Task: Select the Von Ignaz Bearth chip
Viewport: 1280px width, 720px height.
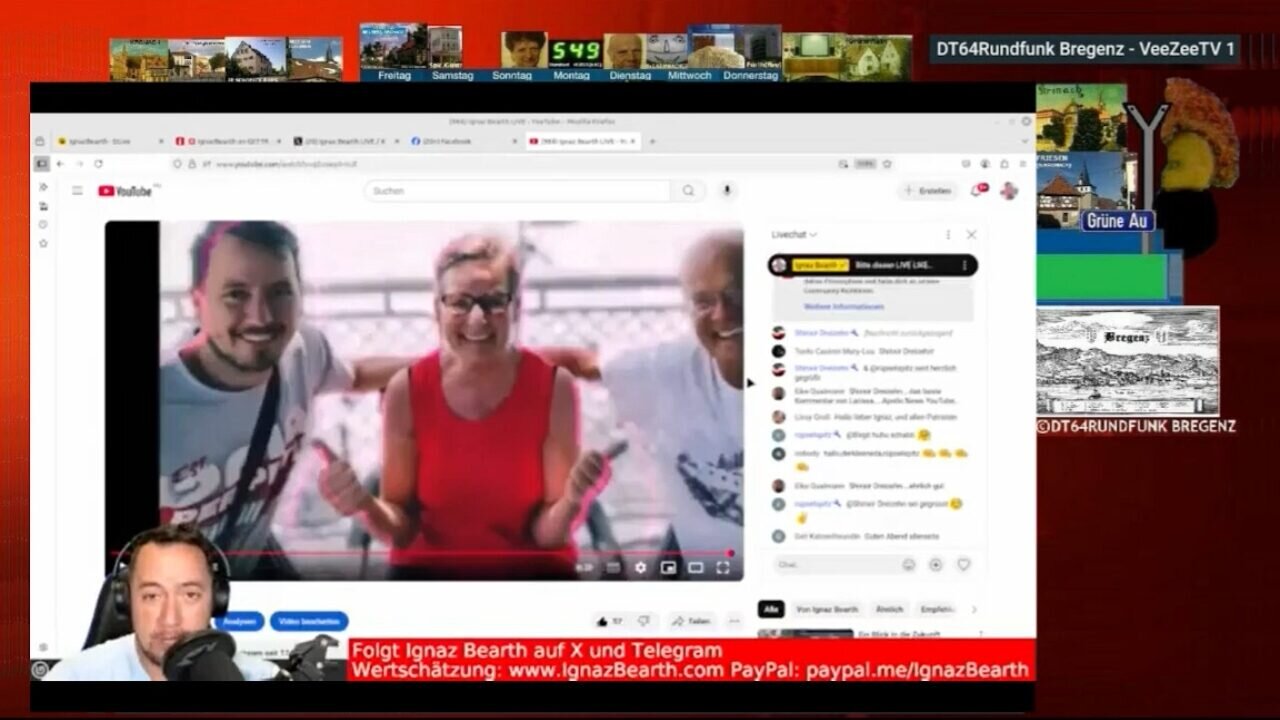Action: click(x=826, y=609)
